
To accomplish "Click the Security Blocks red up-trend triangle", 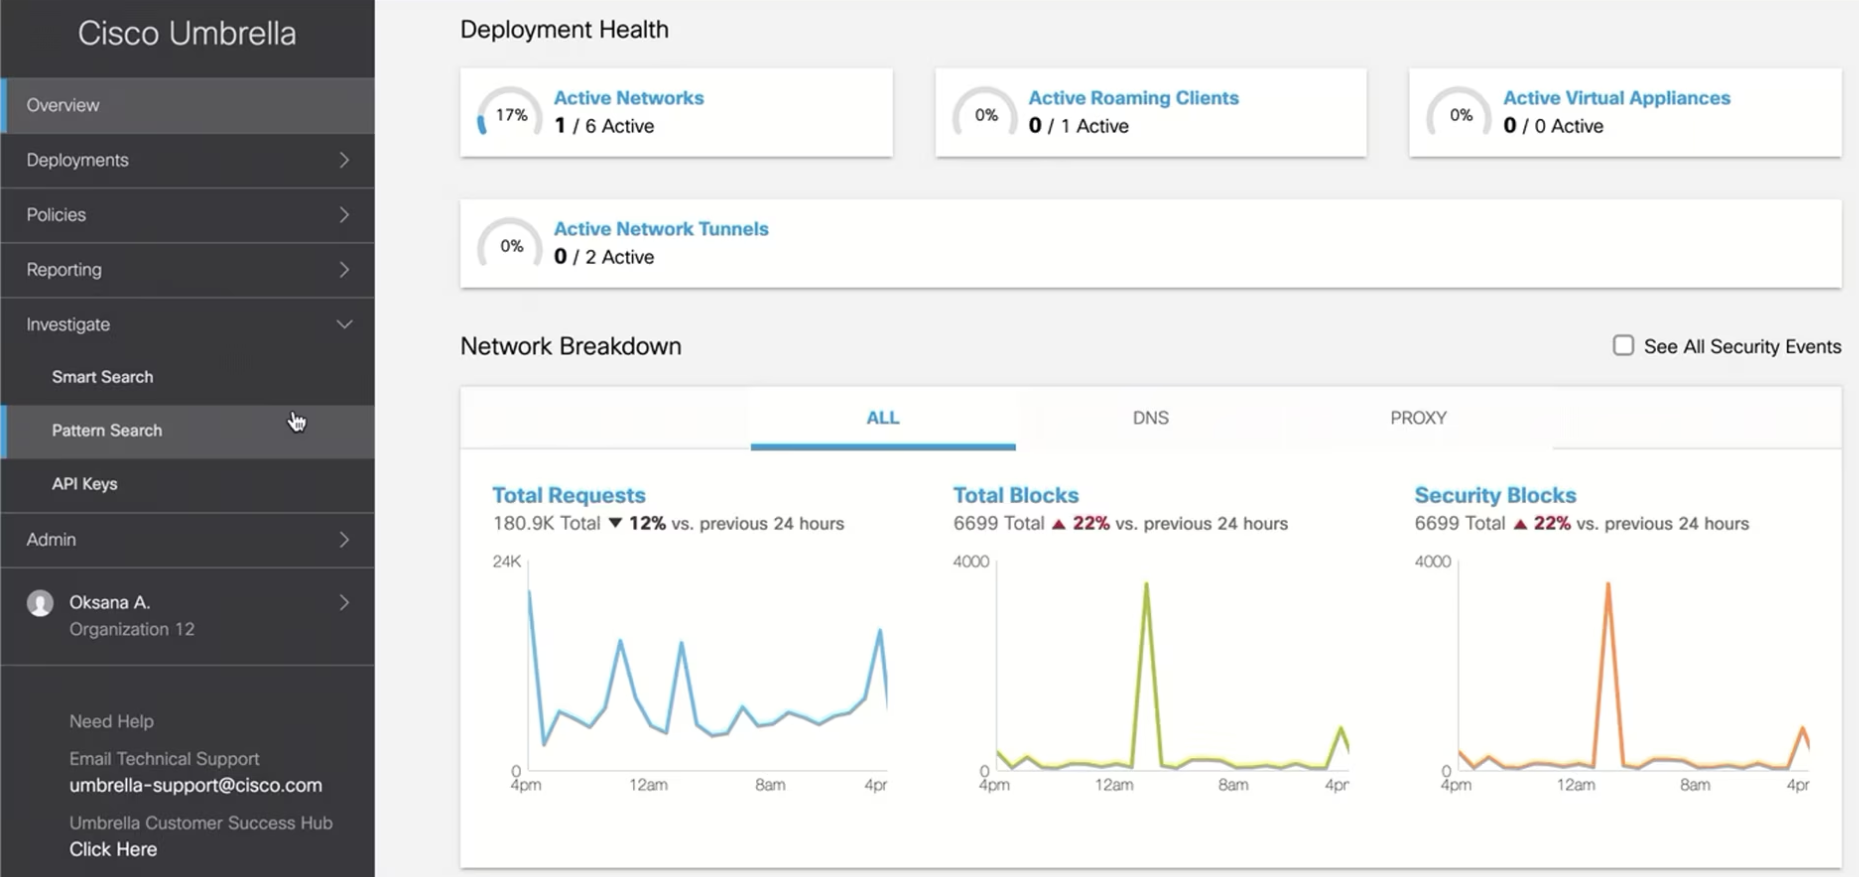I will click(x=1520, y=523).
